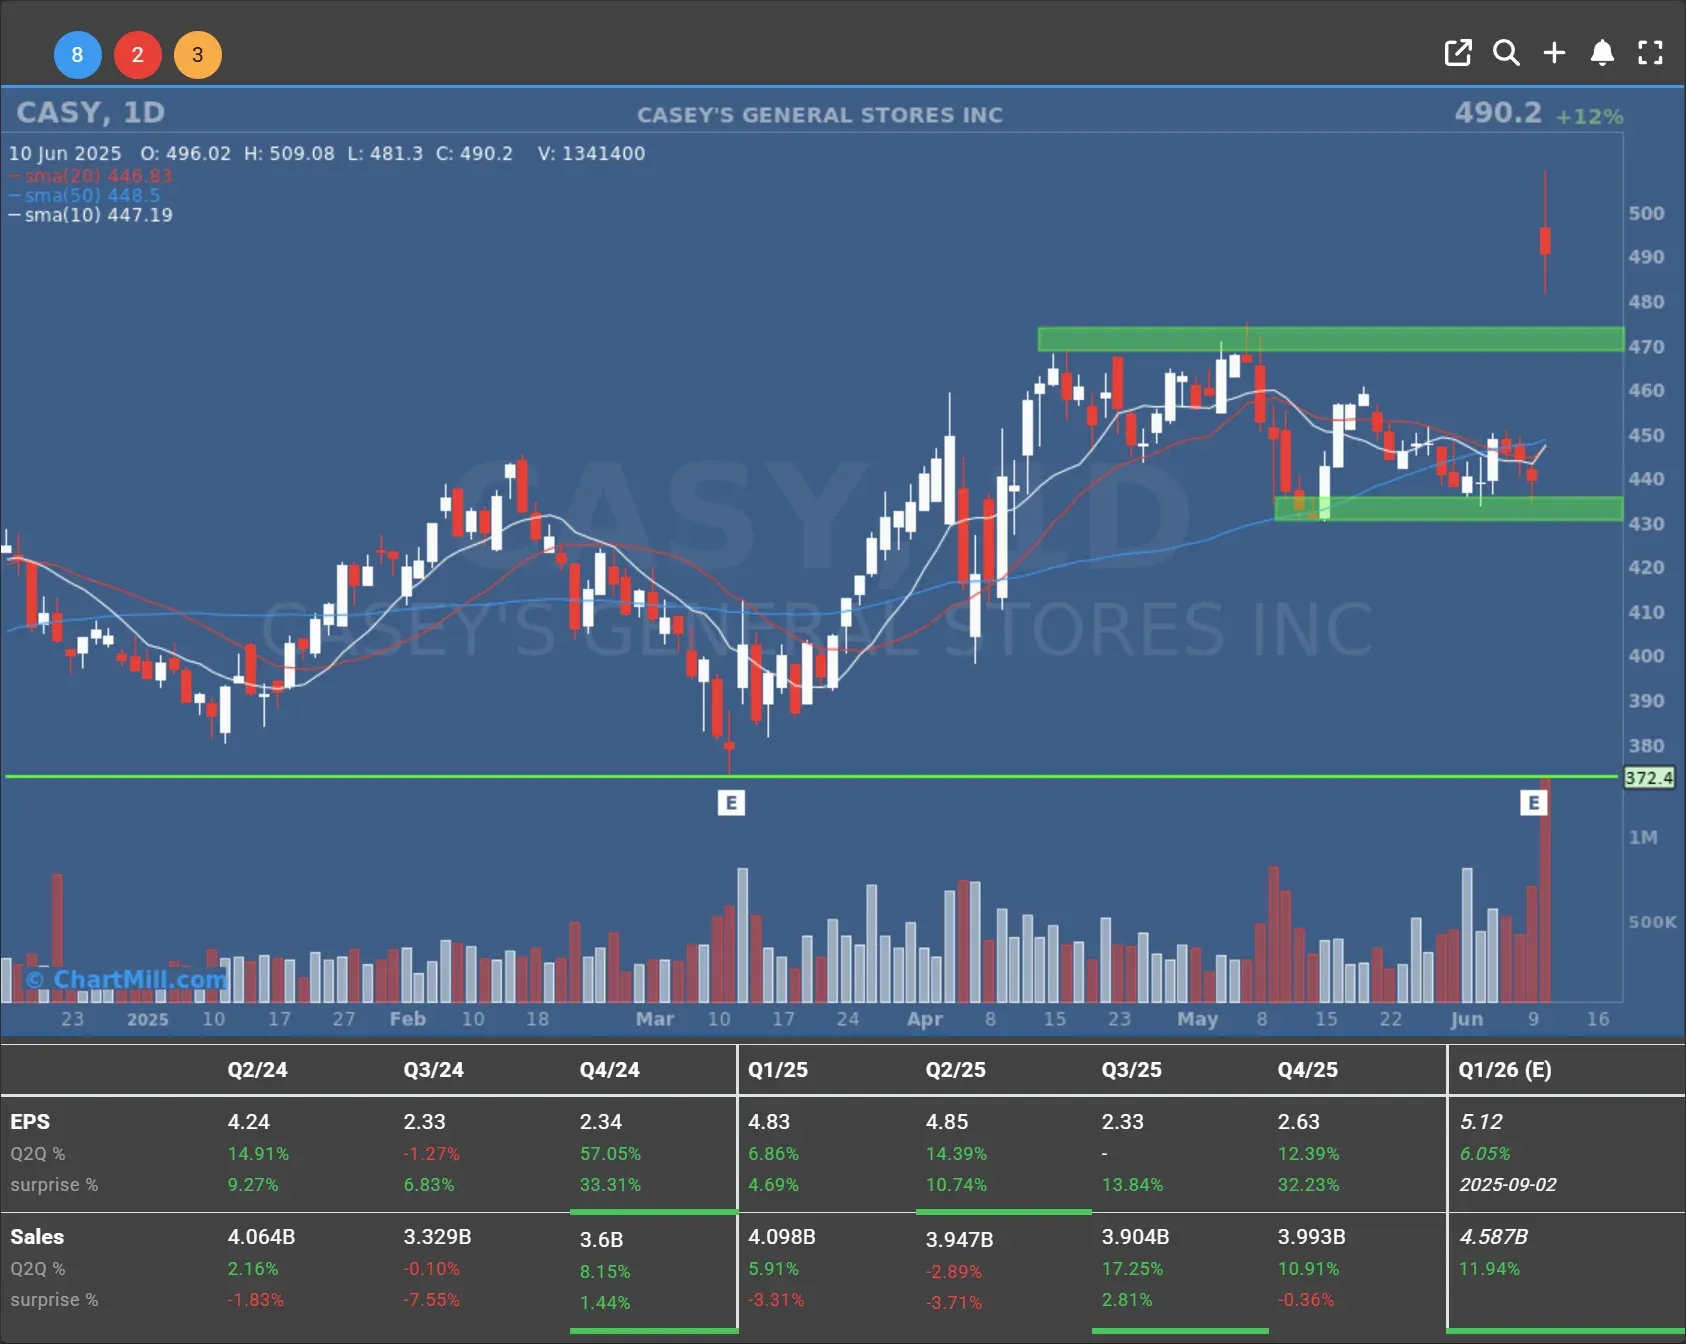Click the 2025-09-02 earnings date

1508,1185
